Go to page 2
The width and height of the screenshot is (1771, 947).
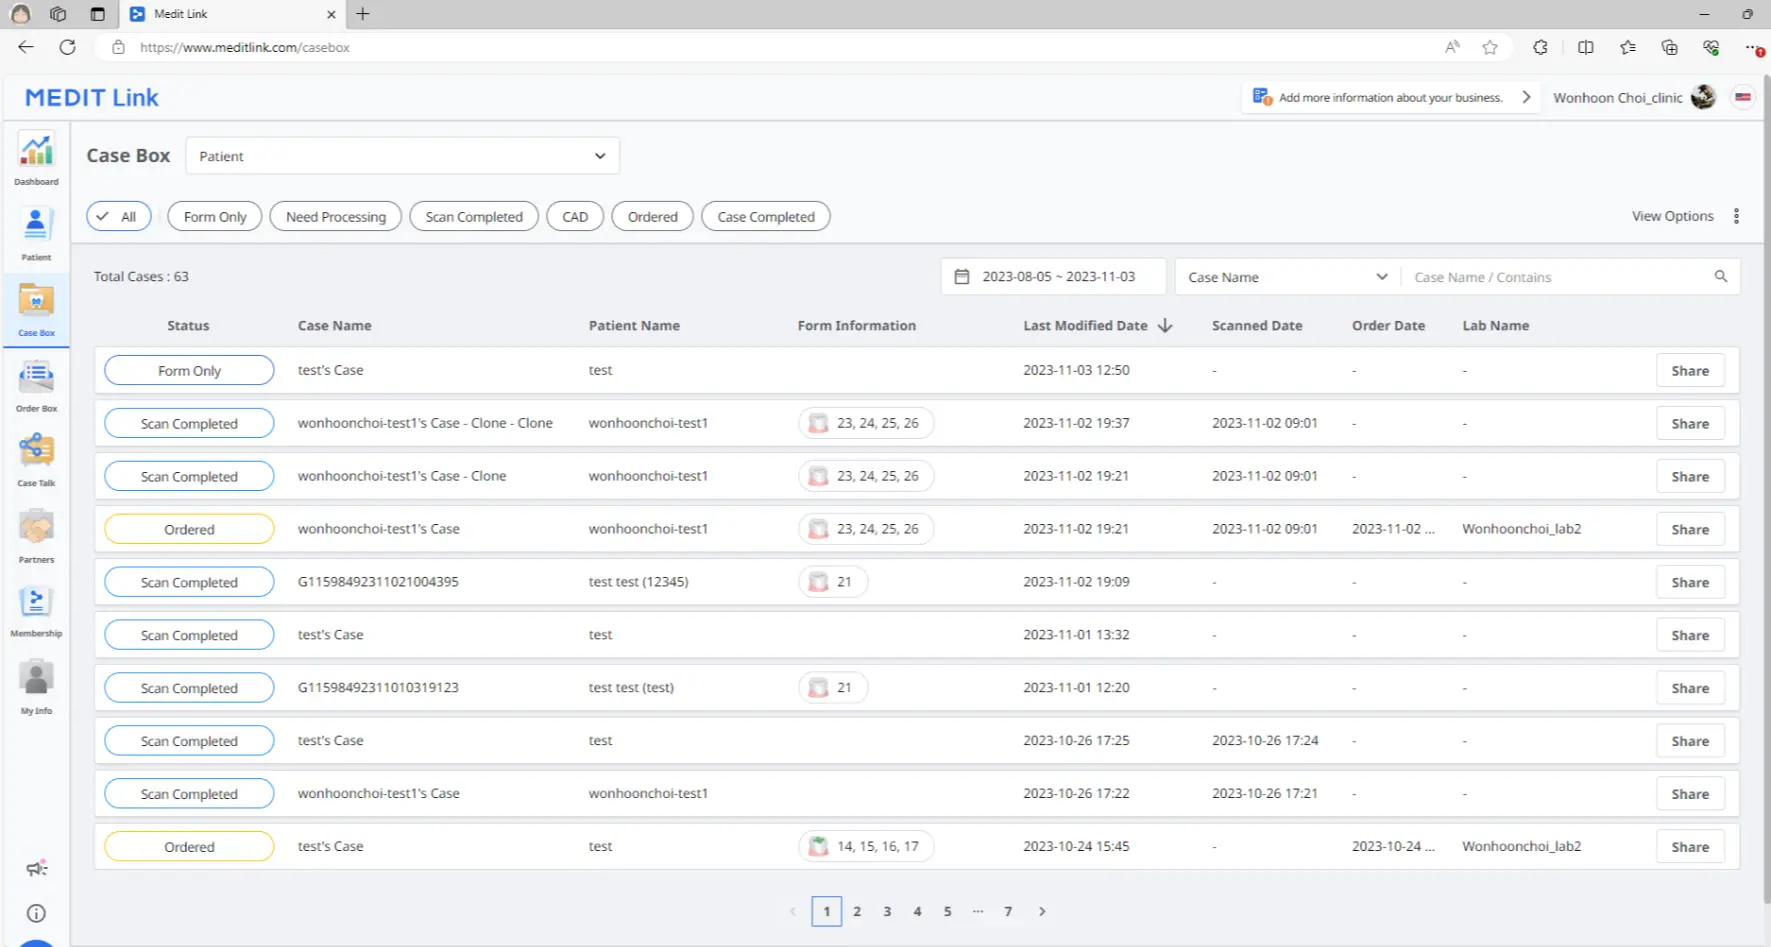(857, 911)
